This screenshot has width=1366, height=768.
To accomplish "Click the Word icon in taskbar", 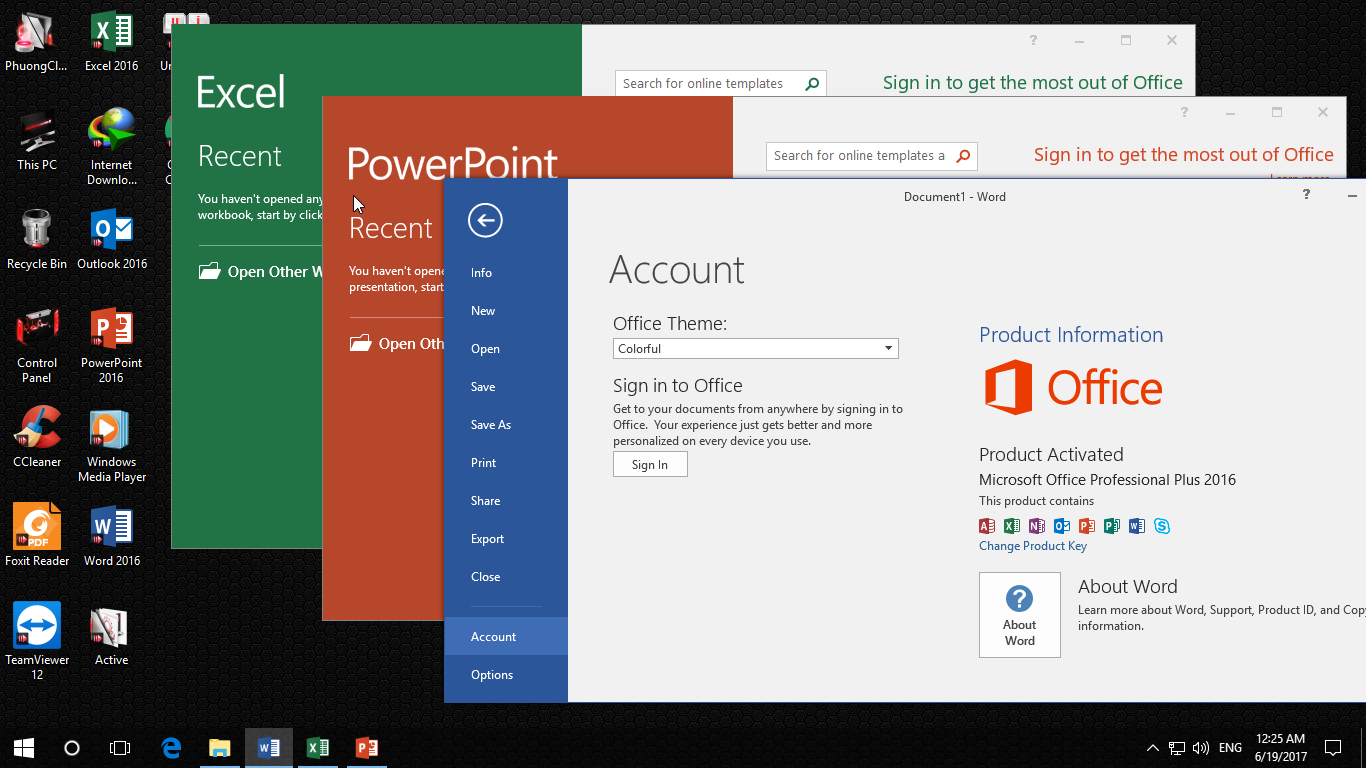I will [x=268, y=747].
